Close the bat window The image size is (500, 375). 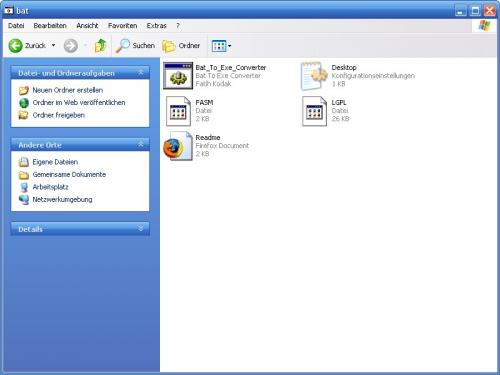click(x=490, y=11)
